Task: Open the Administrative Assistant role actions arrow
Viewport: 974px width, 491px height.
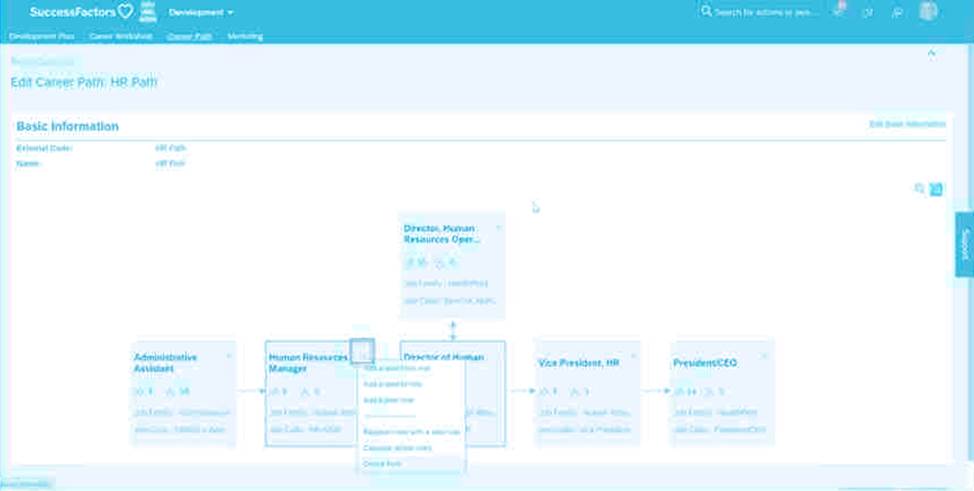Action: tap(228, 354)
